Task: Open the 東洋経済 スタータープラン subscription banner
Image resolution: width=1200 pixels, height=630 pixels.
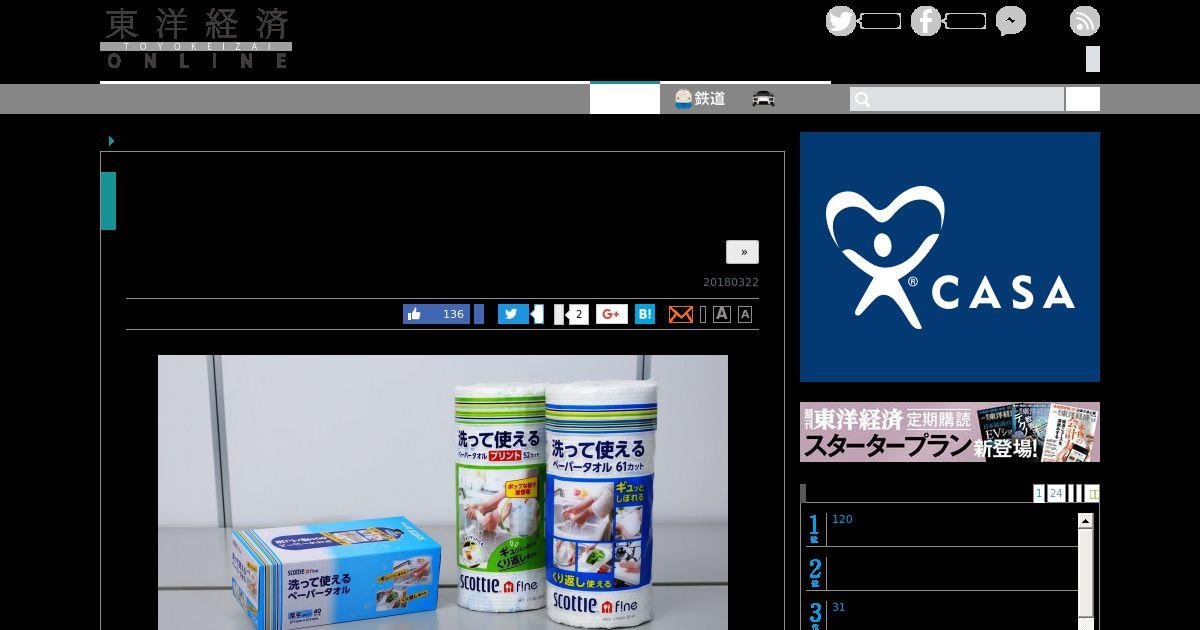Action: (950, 432)
